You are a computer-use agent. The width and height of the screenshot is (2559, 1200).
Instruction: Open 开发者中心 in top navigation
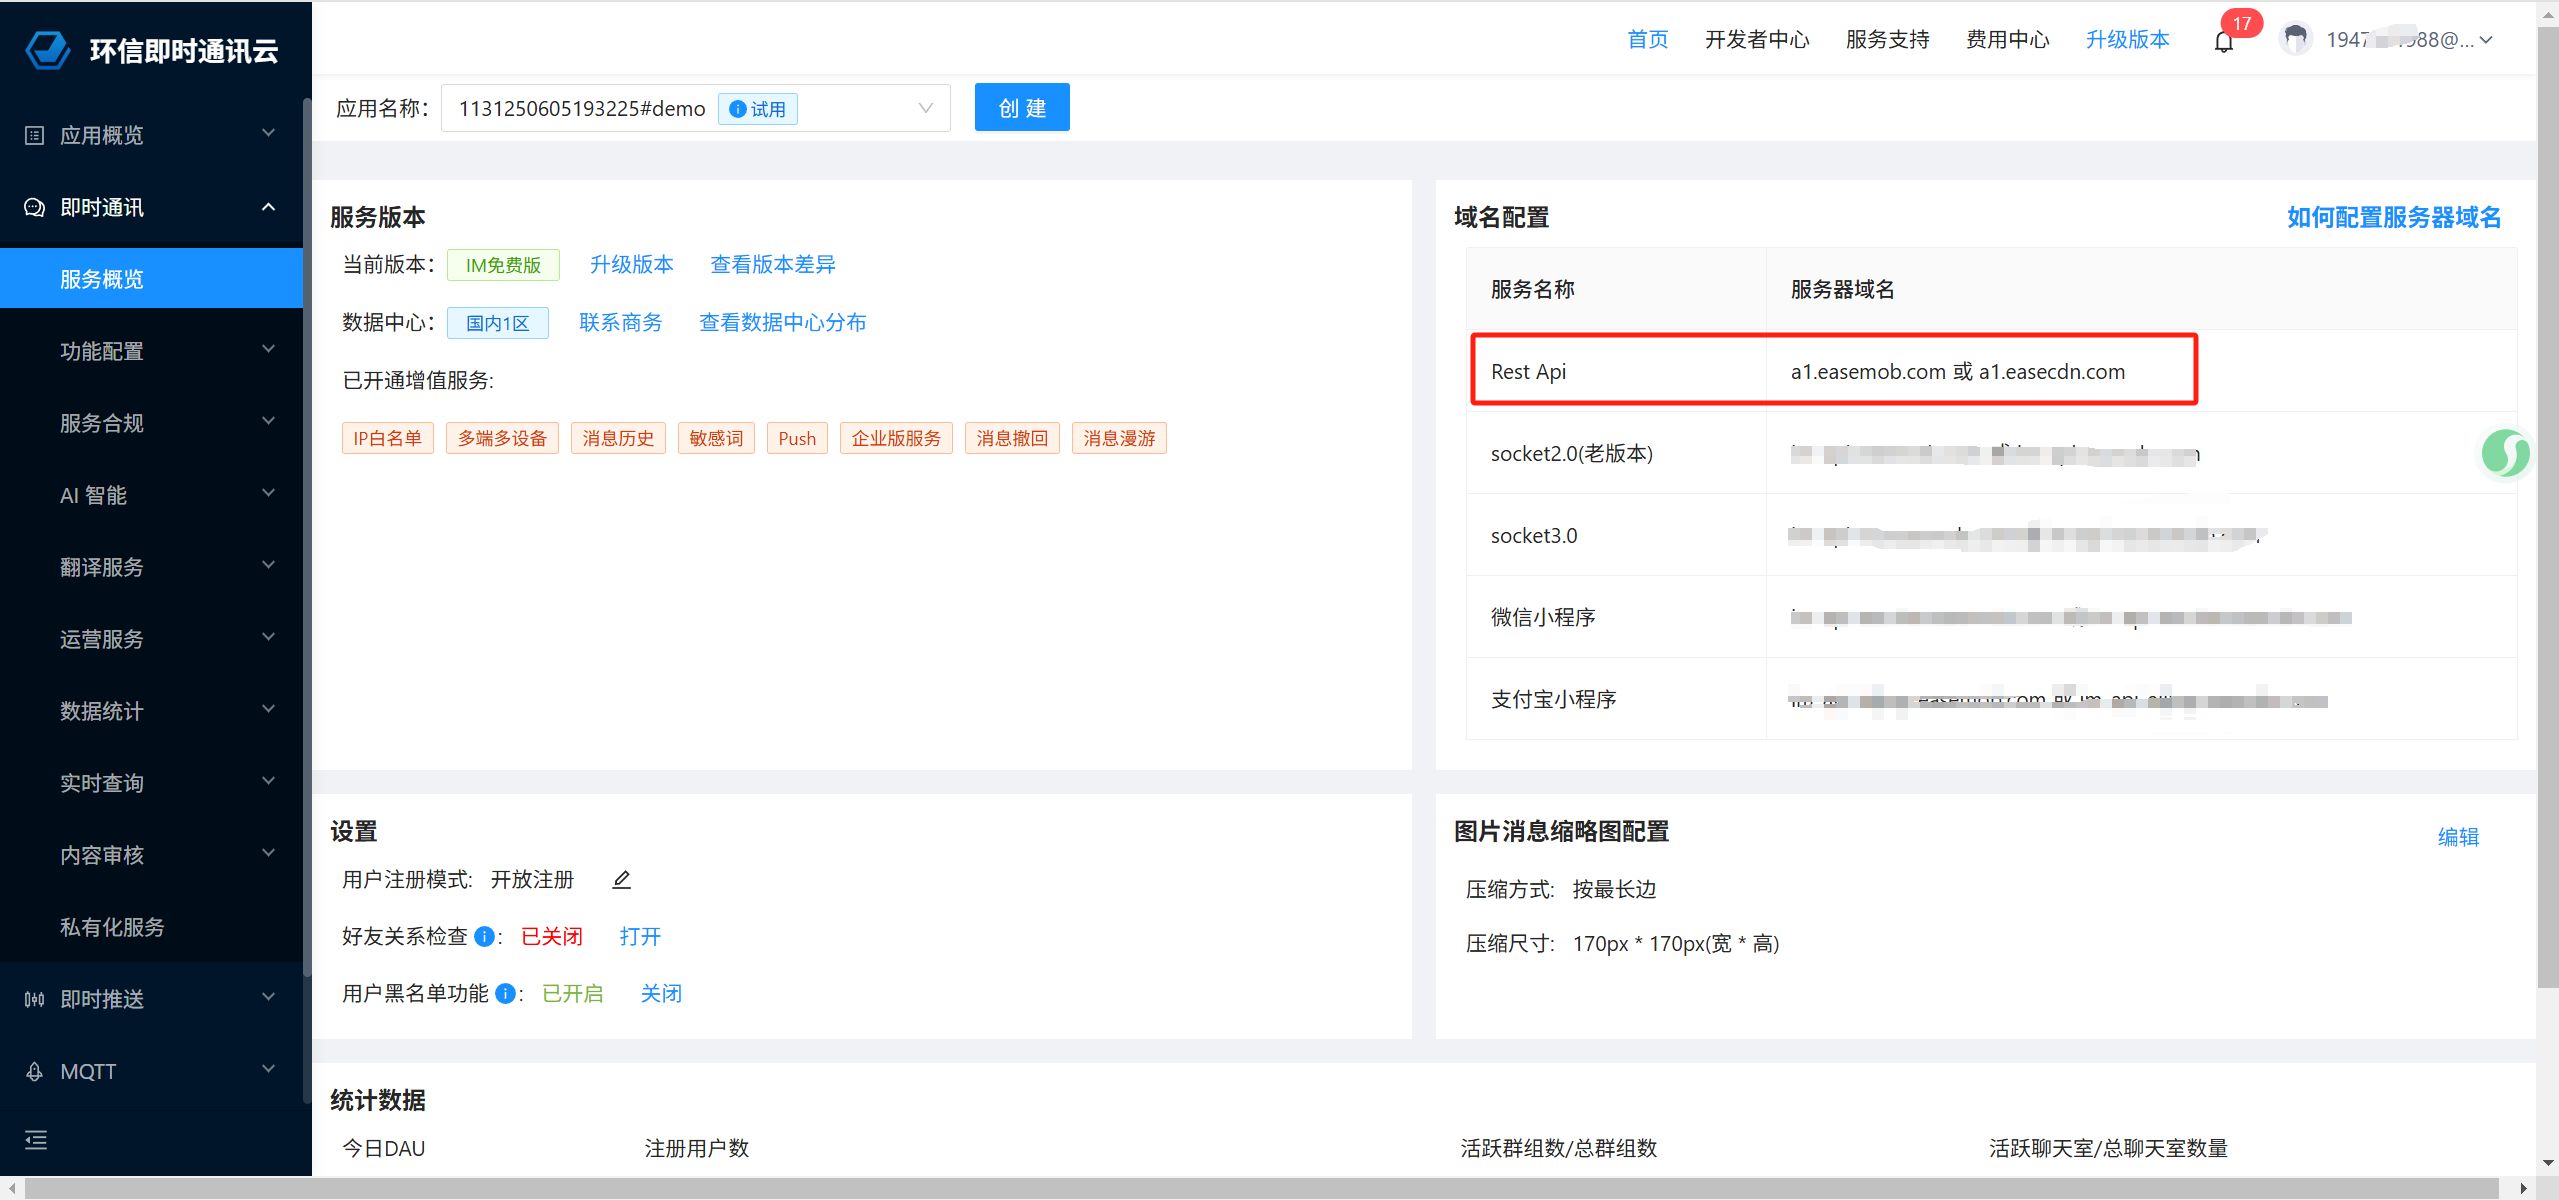tap(1756, 39)
